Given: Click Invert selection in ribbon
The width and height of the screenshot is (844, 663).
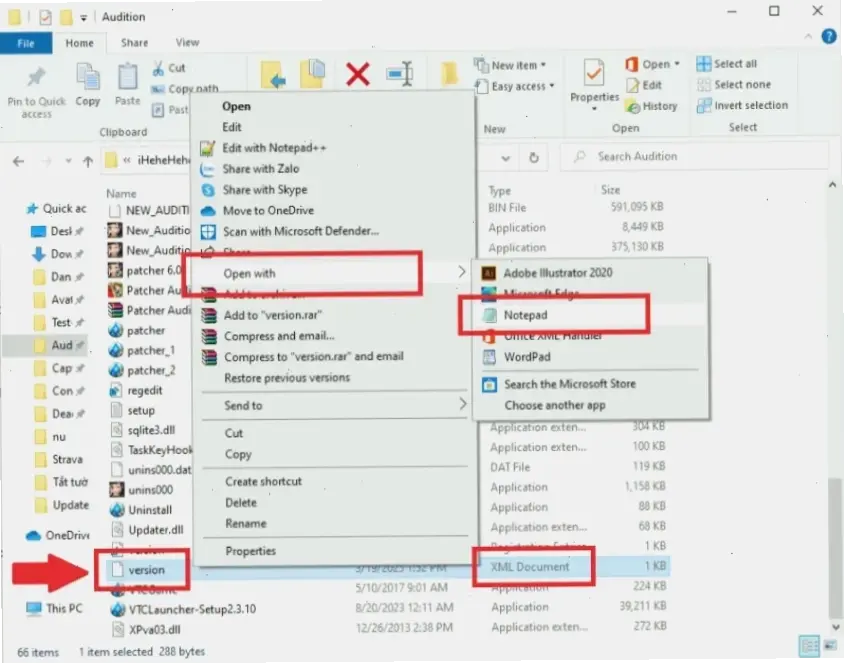Looking at the screenshot, I should point(742,105).
